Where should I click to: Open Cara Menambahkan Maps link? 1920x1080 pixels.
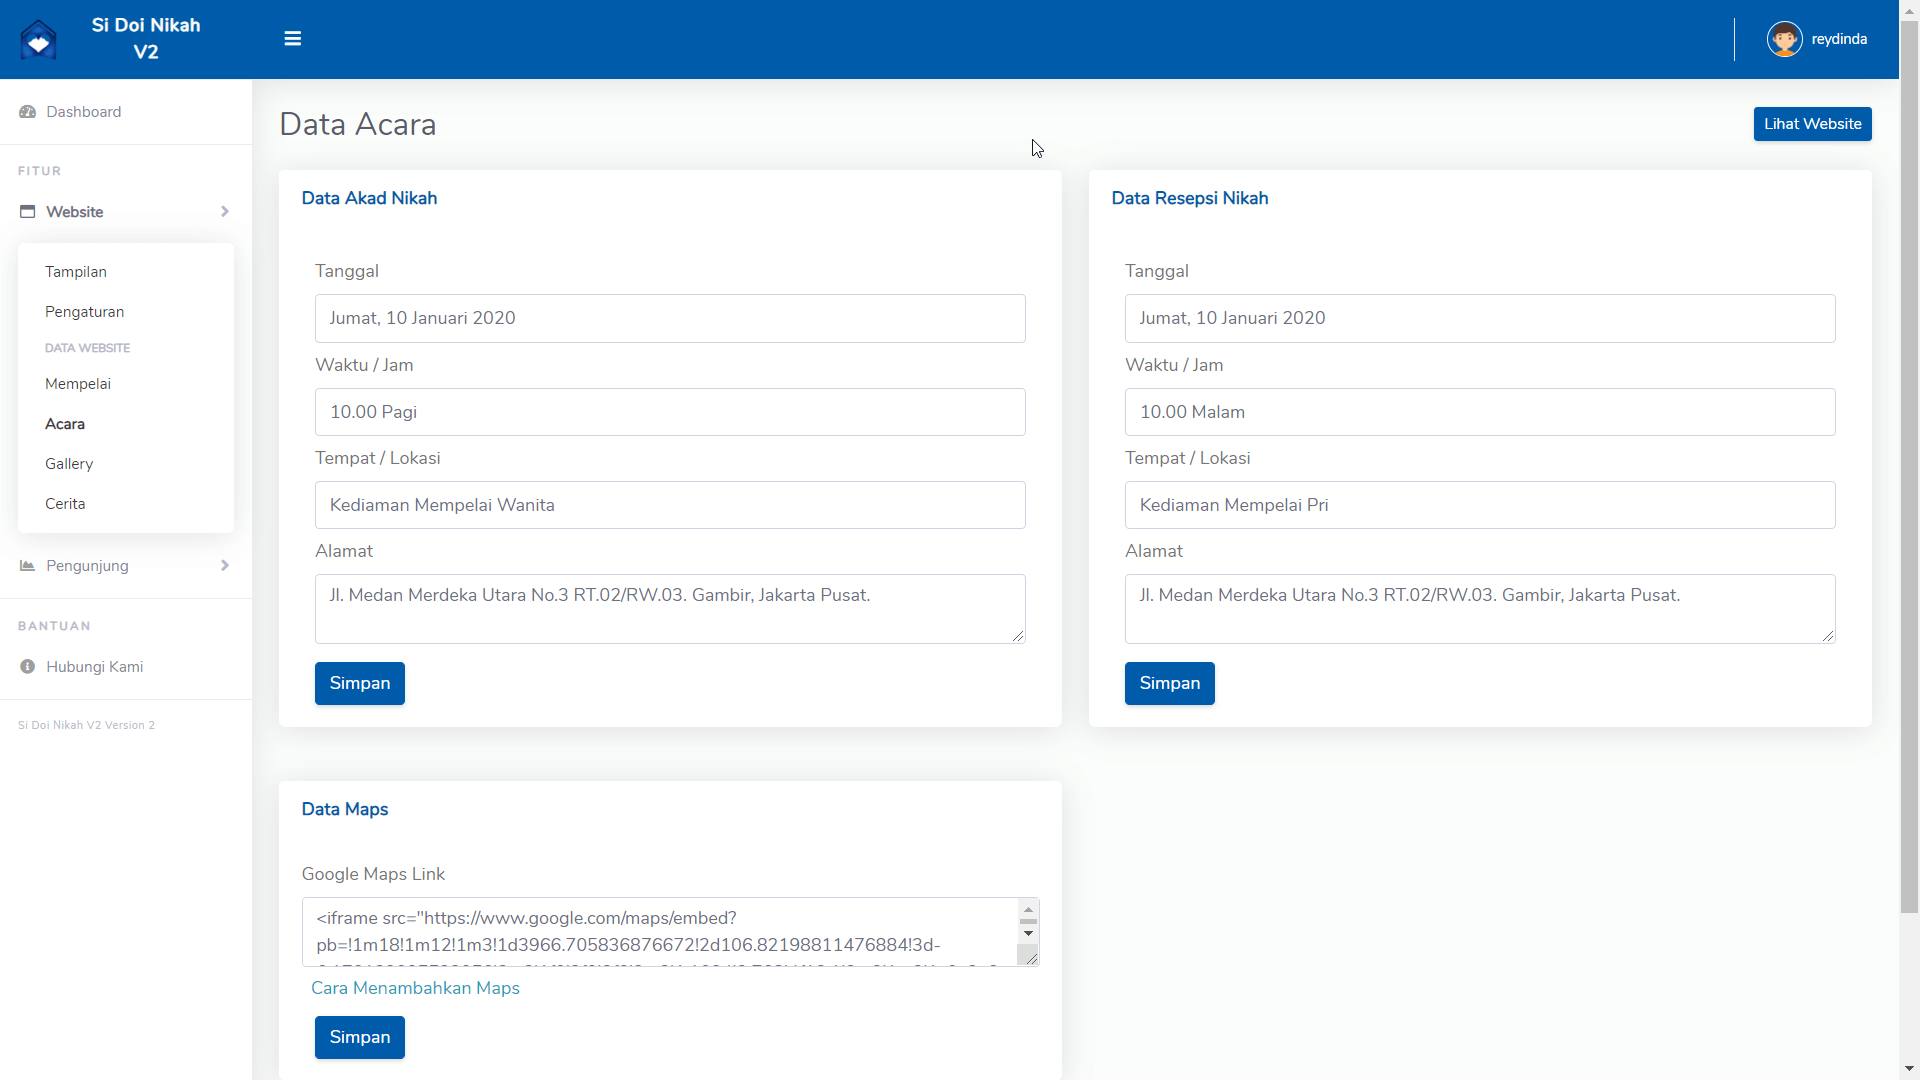tap(415, 987)
